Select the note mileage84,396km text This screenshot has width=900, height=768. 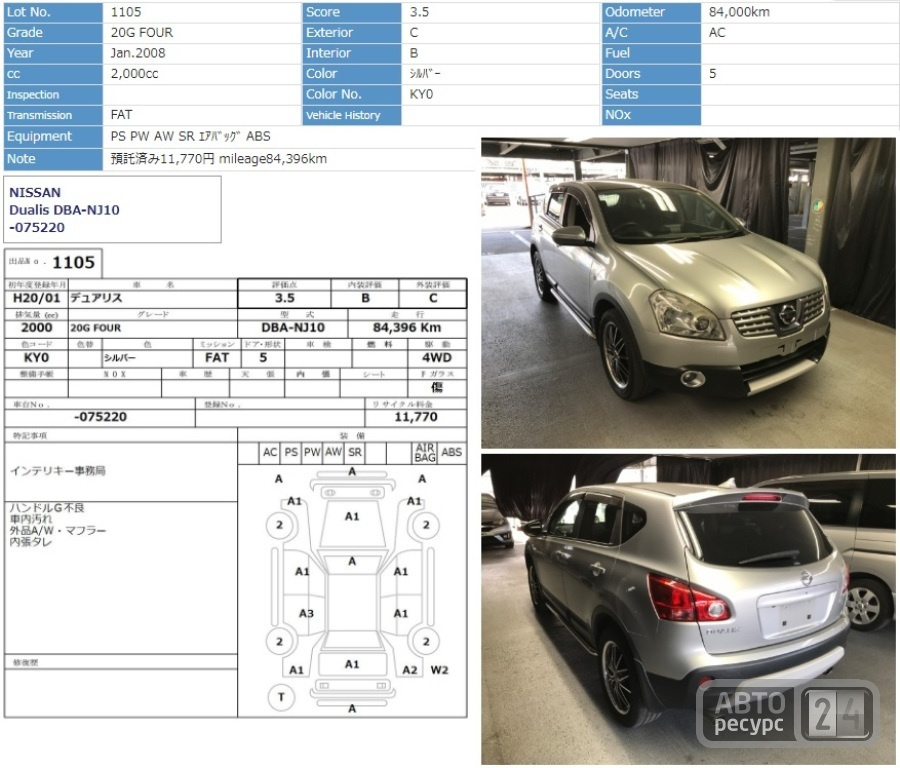(x=273, y=158)
